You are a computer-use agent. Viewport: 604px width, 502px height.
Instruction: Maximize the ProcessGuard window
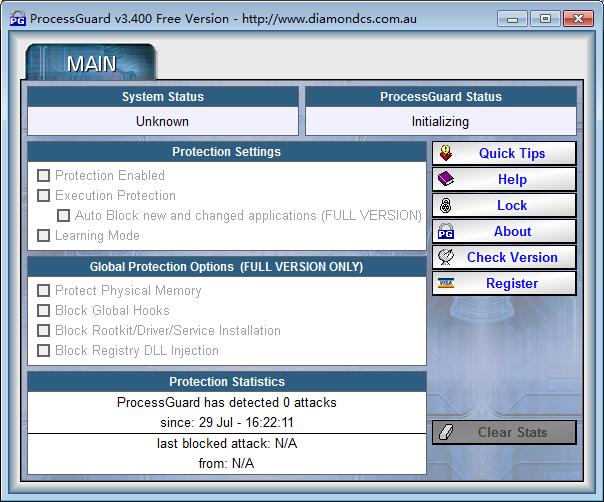pos(545,18)
